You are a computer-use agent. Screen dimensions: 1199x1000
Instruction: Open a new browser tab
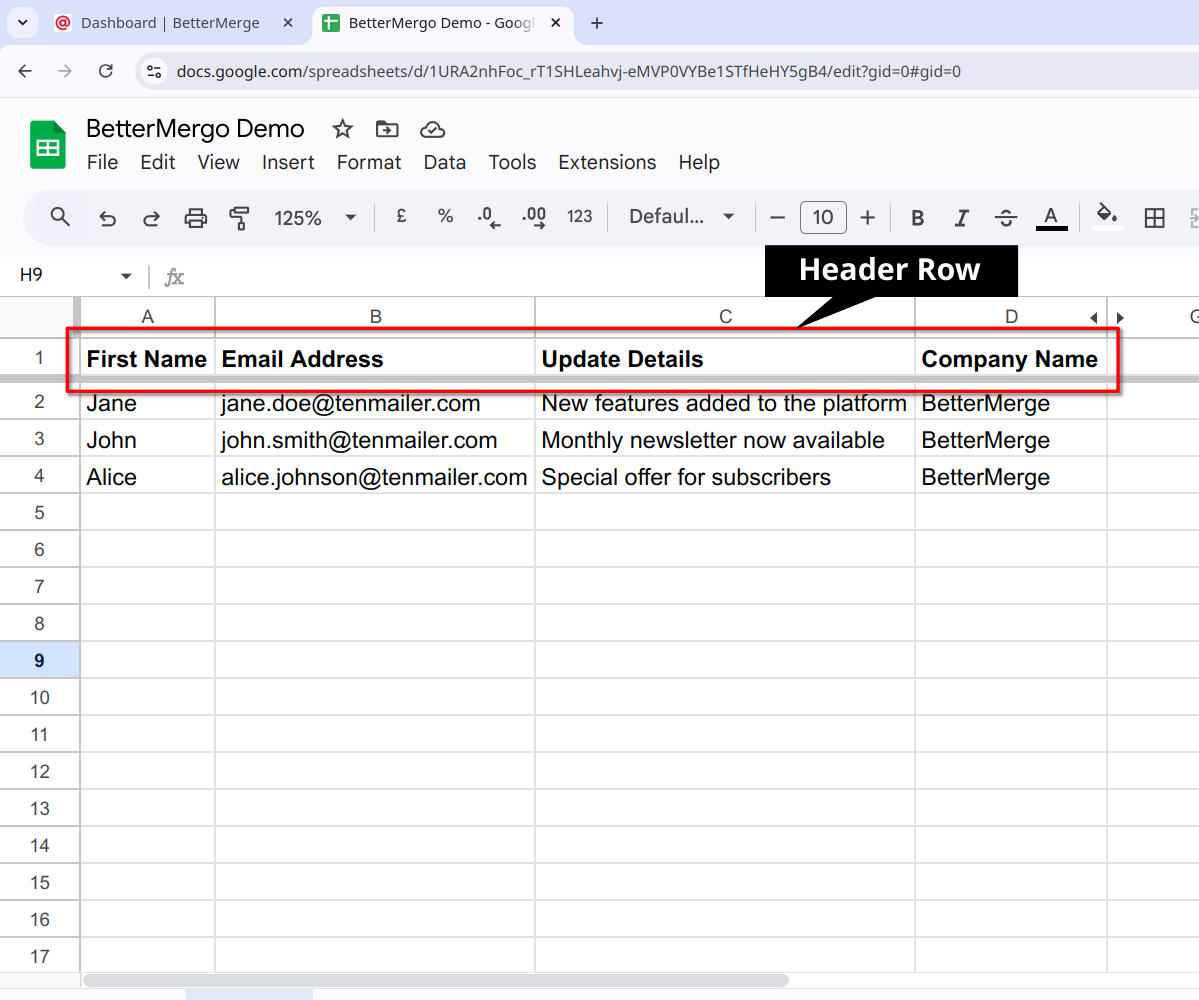click(597, 23)
